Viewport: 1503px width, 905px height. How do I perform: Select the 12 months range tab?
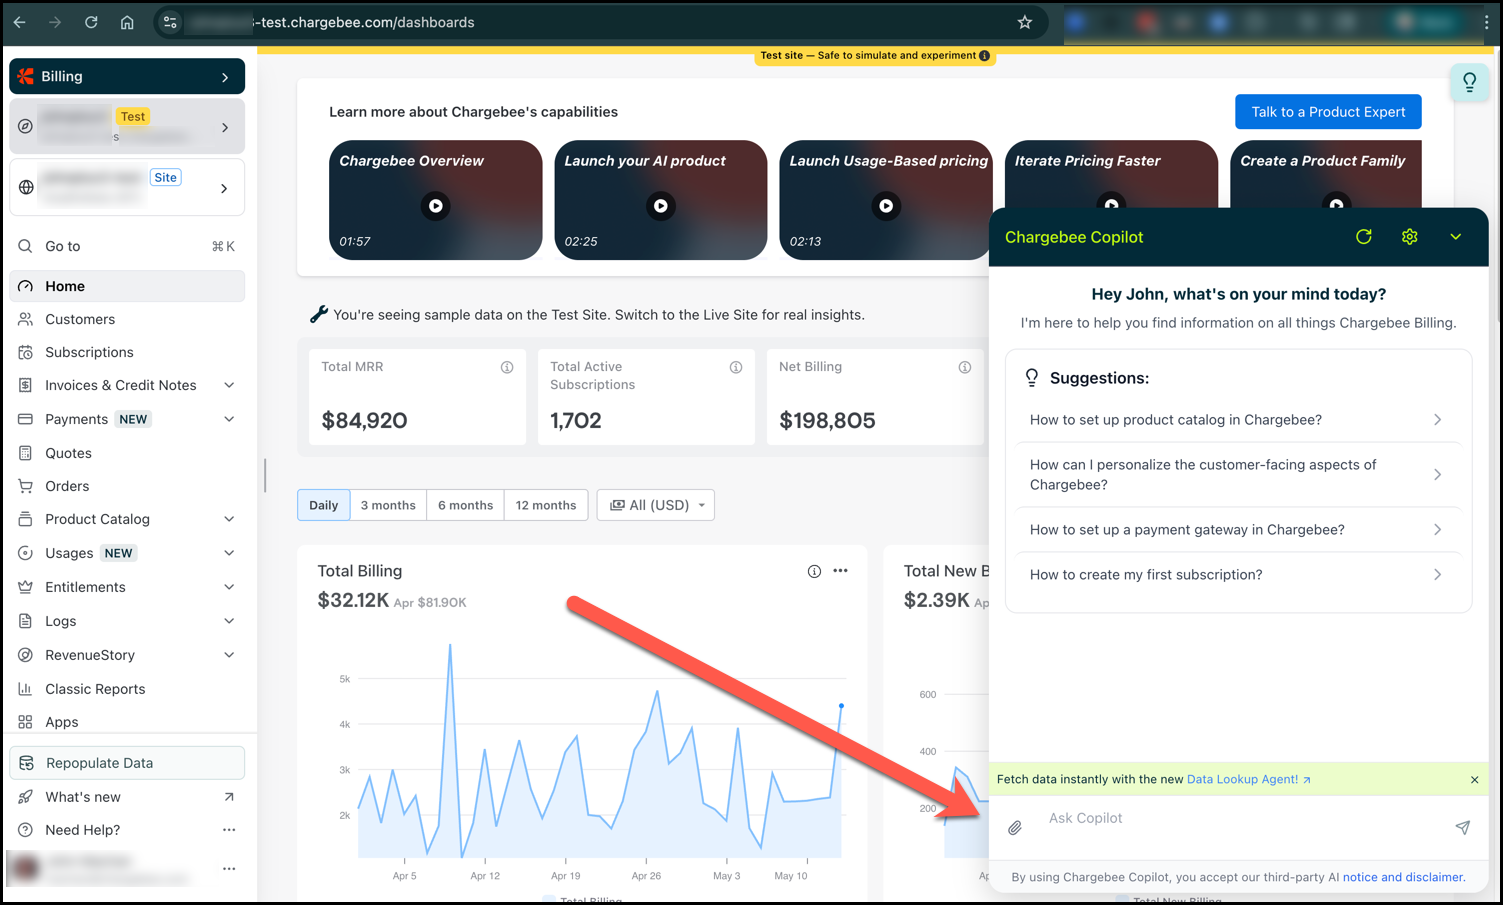pyautogui.click(x=546, y=505)
